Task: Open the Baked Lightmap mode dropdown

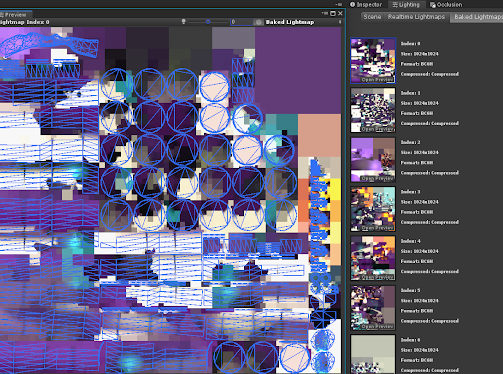Action: coord(303,22)
